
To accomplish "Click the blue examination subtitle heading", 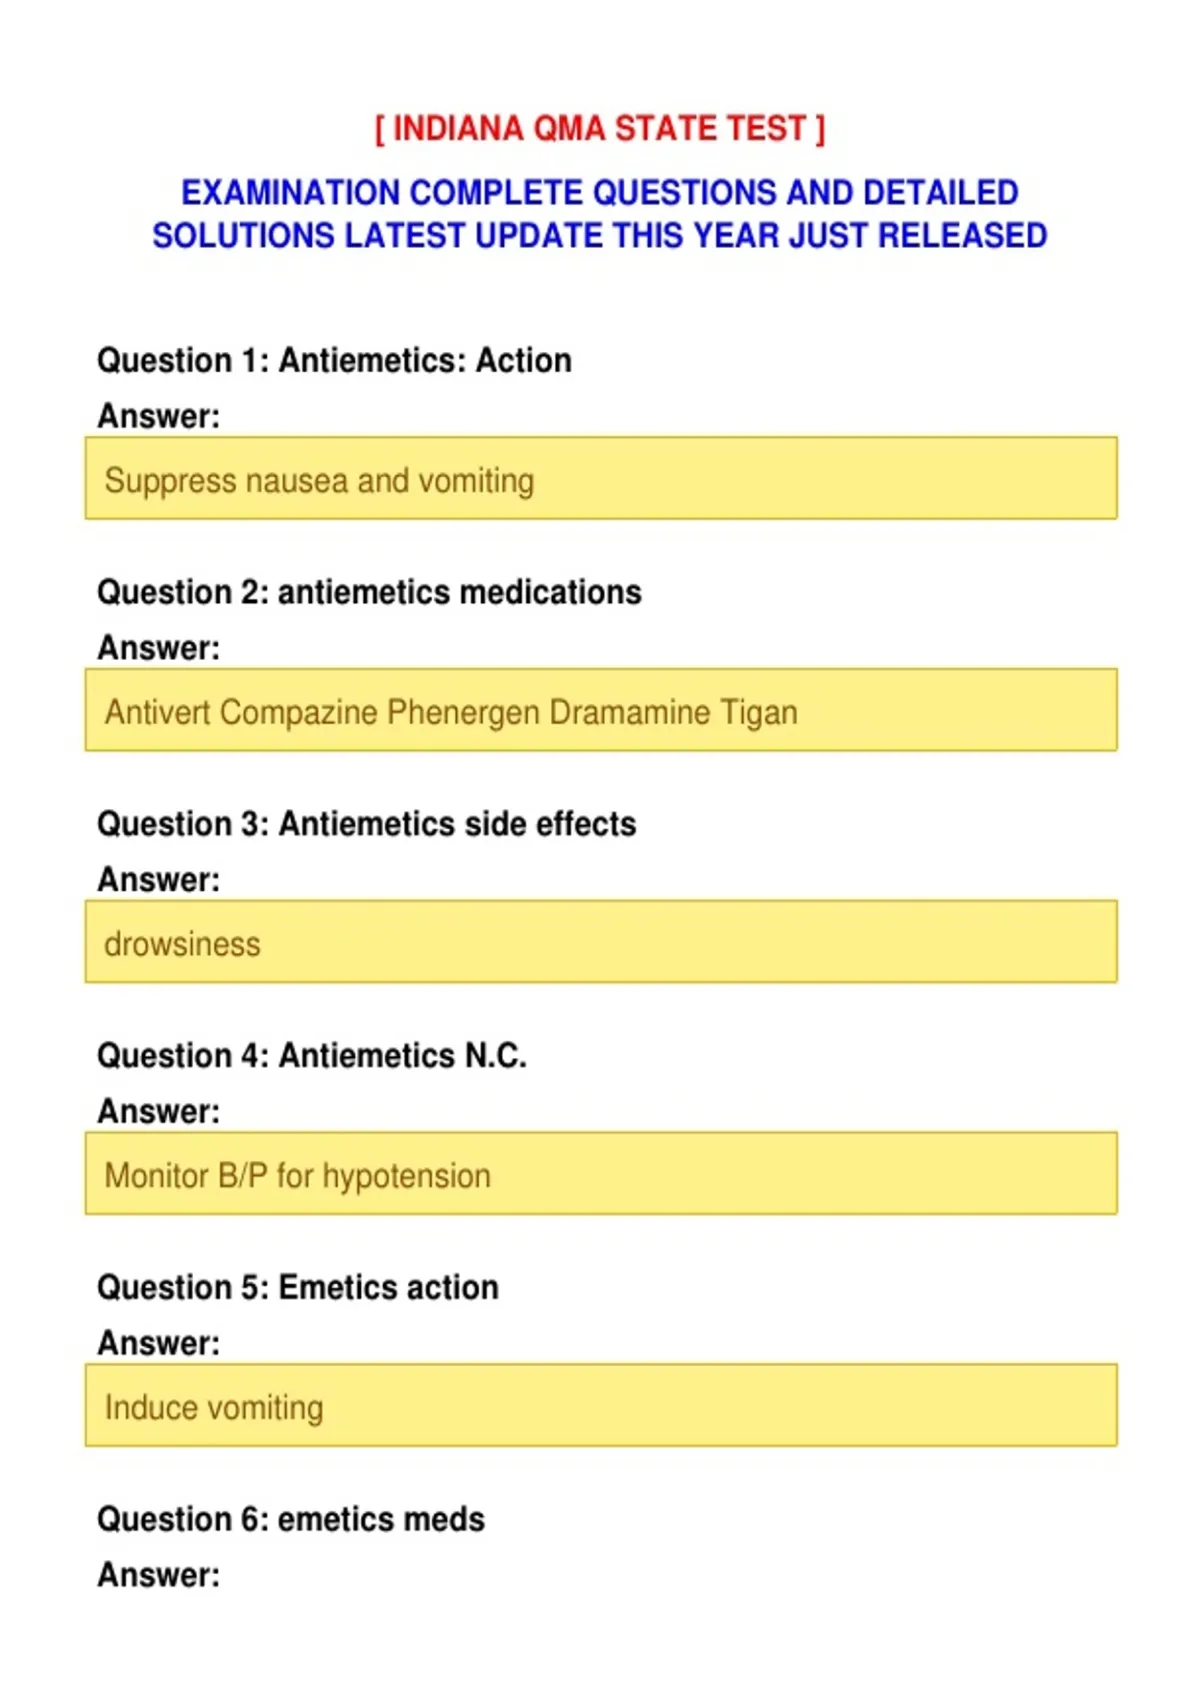I will (600, 214).
